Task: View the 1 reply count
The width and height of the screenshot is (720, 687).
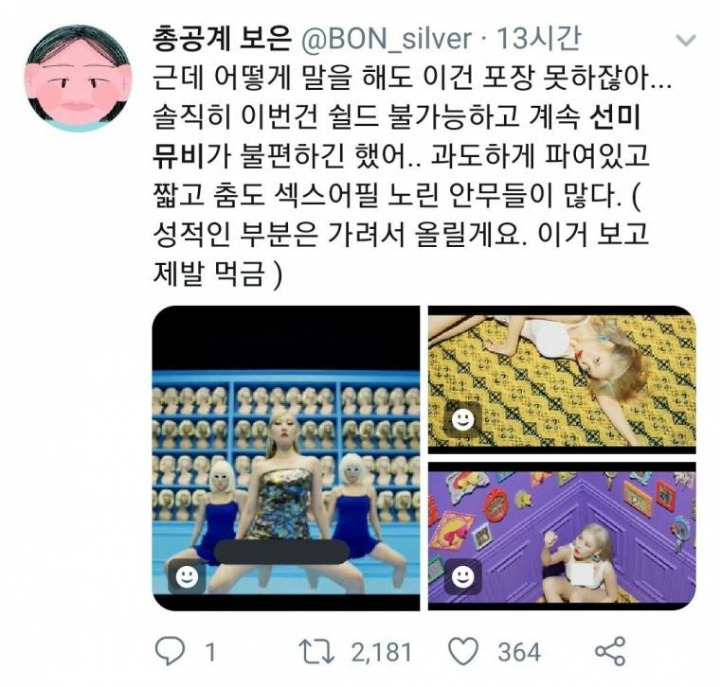Action: click(x=210, y=652)
